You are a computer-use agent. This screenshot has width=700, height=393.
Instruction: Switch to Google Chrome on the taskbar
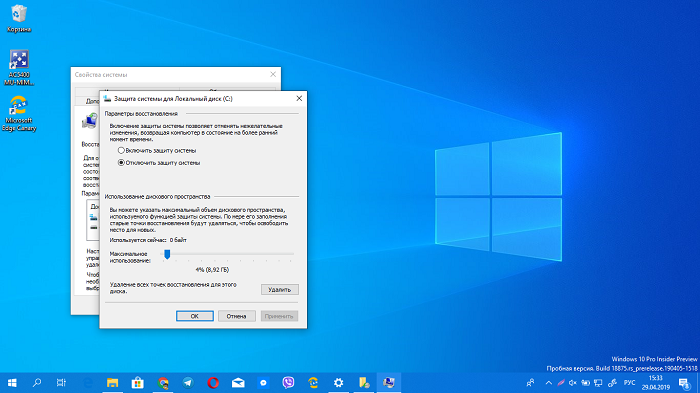pos(163,383)
